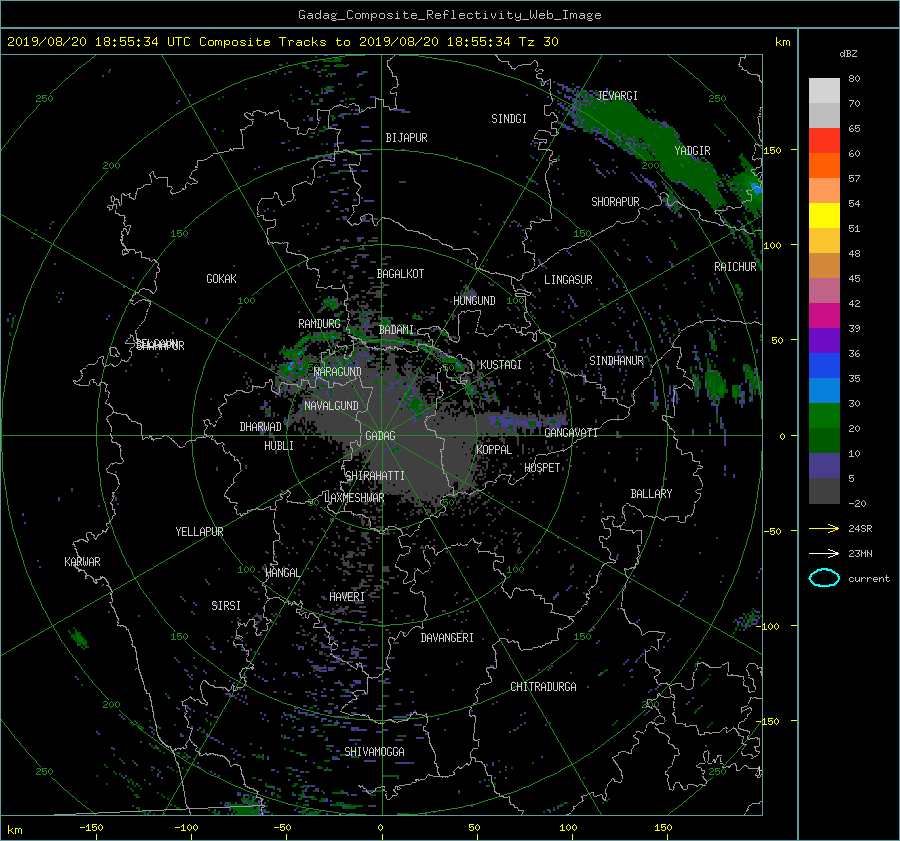
Task: Click the RAICHUR city label
Action: pos(735,267)
